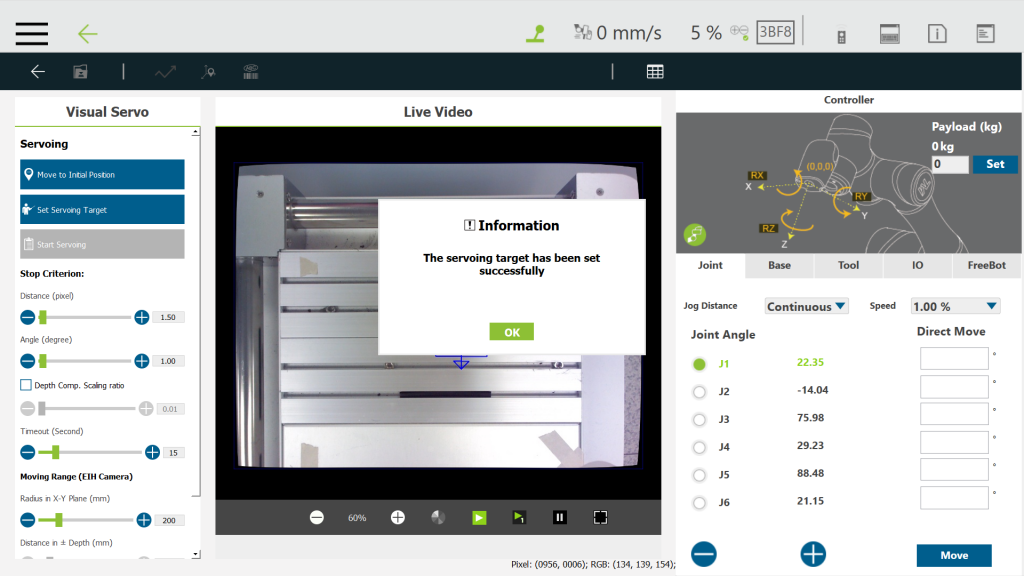1024x576 pixels.
Task: Expand the Speed 1.00 % dropdown
Action: click(955, 306)
